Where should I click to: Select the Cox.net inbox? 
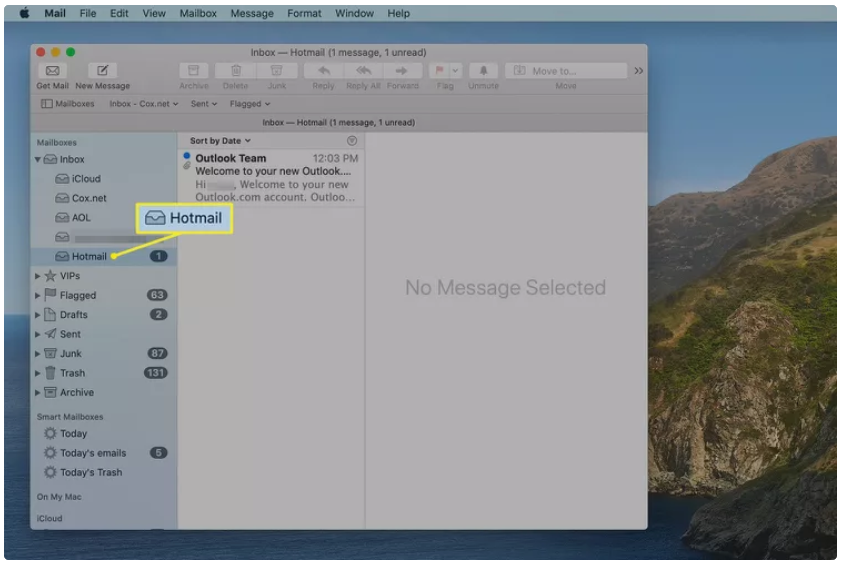(x=104, y=198)
